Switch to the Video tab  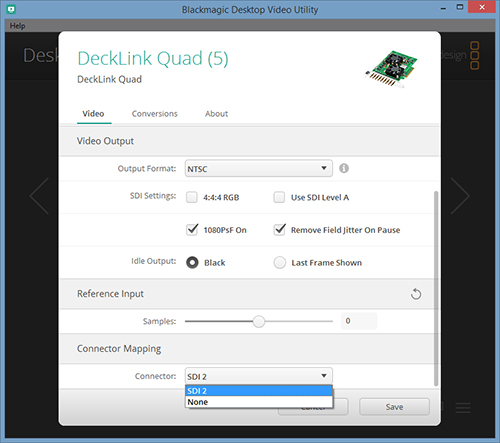tap(93, 114)
